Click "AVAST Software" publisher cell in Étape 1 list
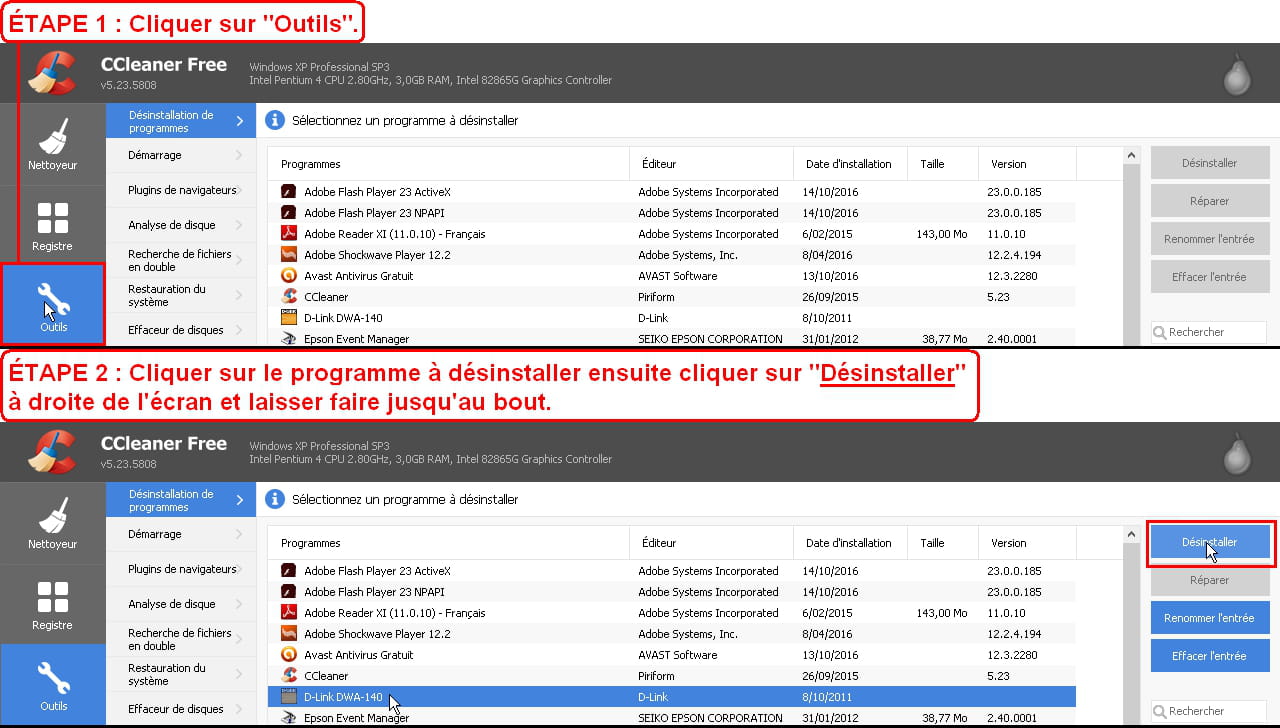This screenshot has width=1280, height=728. [678, 276]
